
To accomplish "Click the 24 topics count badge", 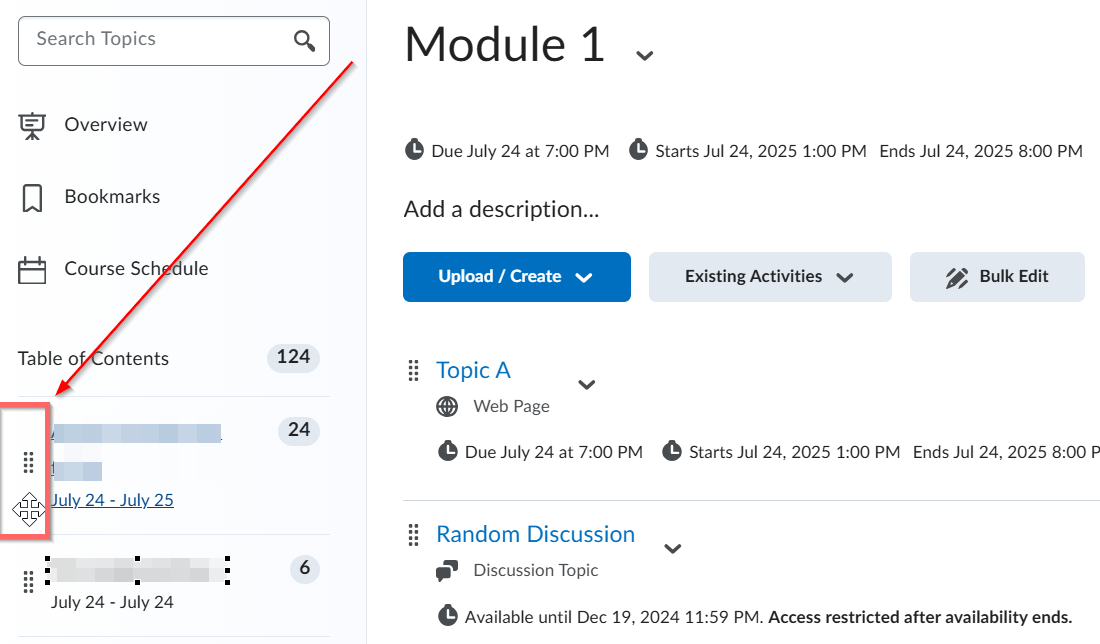I will [299, 430].
